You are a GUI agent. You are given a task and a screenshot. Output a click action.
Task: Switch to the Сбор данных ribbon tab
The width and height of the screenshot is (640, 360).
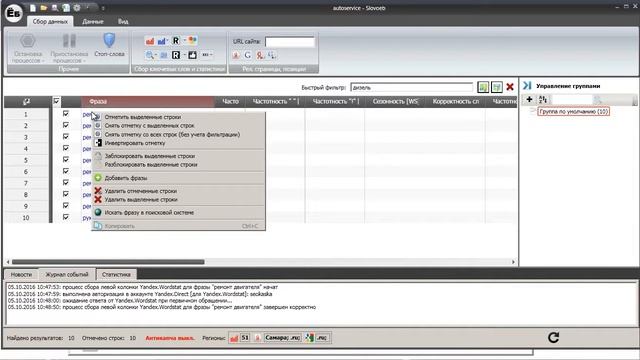pyautogui.click(x=50, y=21)
